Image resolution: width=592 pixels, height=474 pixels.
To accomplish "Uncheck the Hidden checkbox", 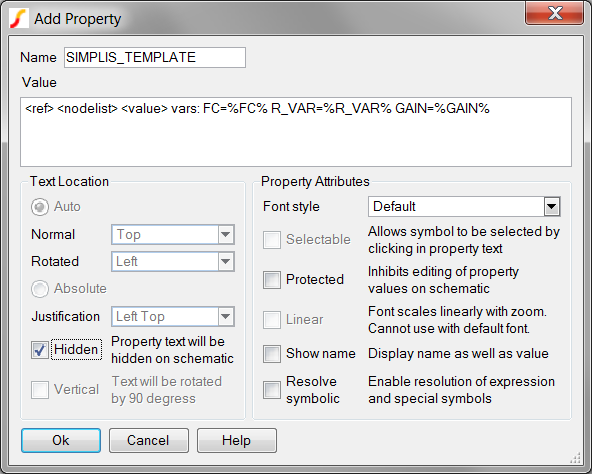I will 40,350.
